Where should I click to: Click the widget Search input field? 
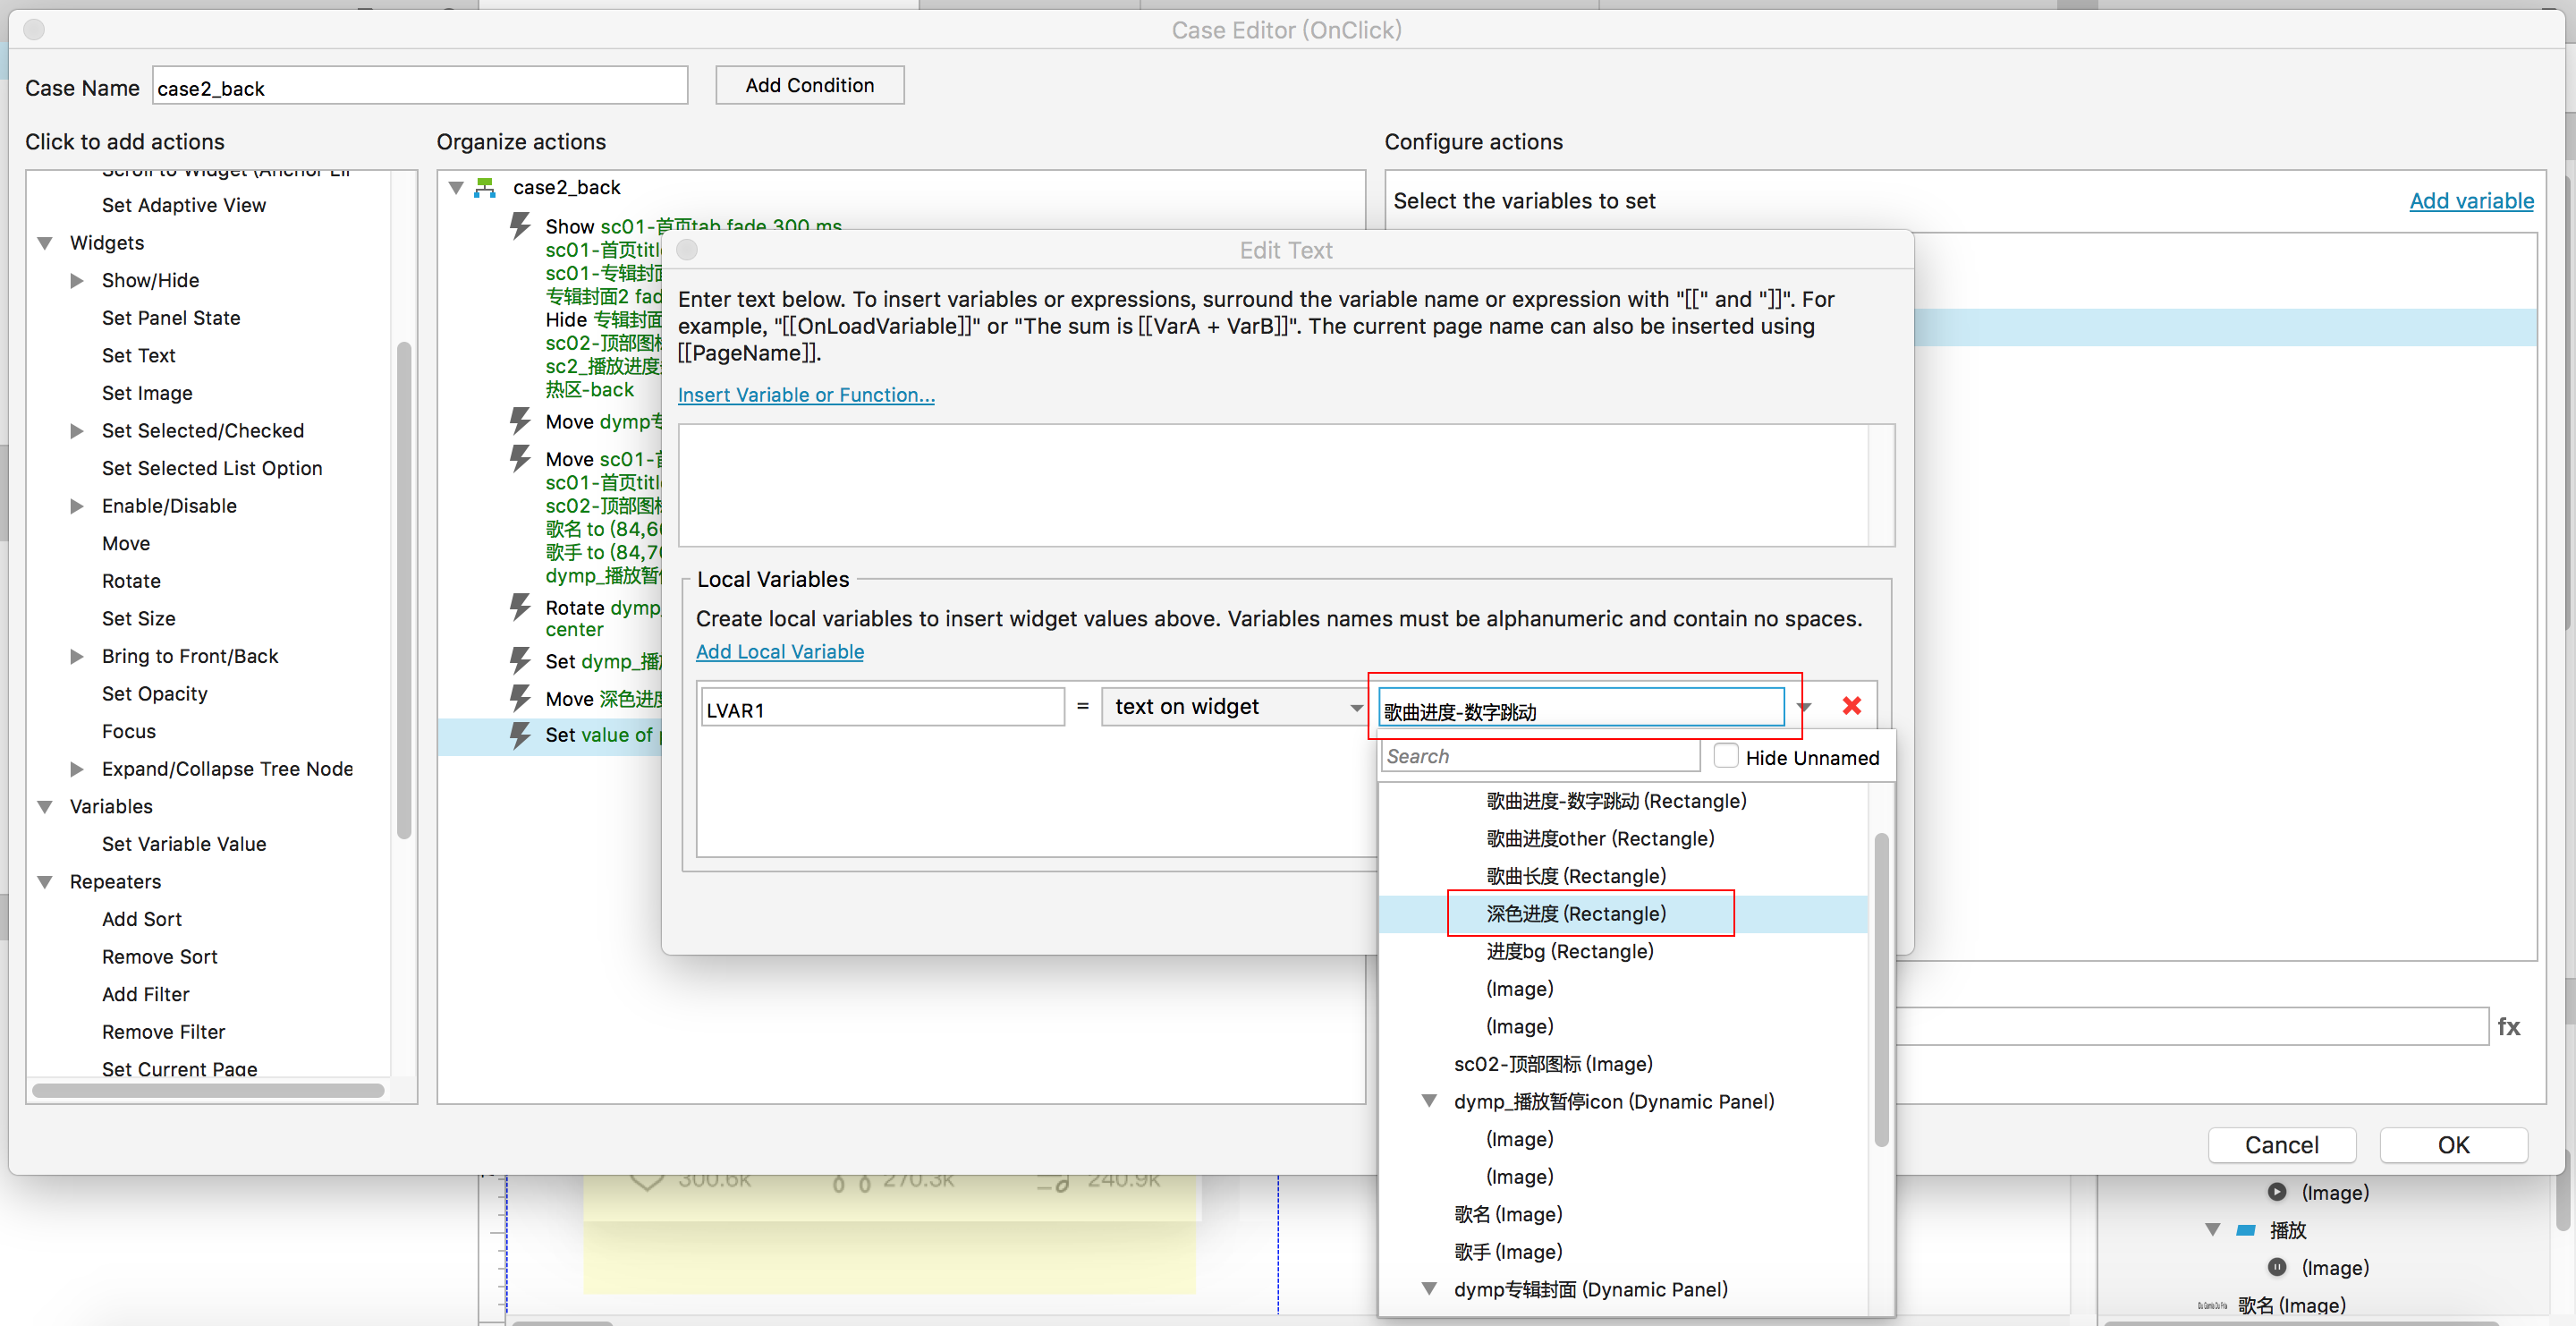point(1540,757)
